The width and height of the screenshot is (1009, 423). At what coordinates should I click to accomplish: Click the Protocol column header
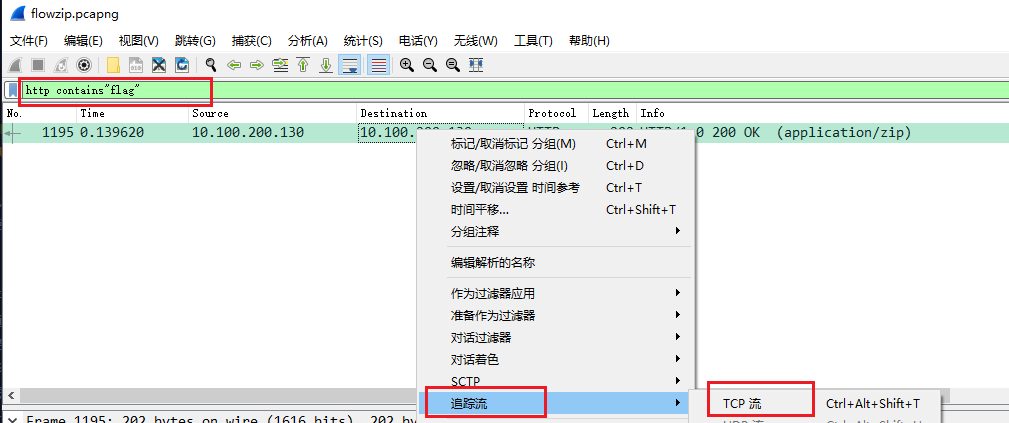pos(552,113)
